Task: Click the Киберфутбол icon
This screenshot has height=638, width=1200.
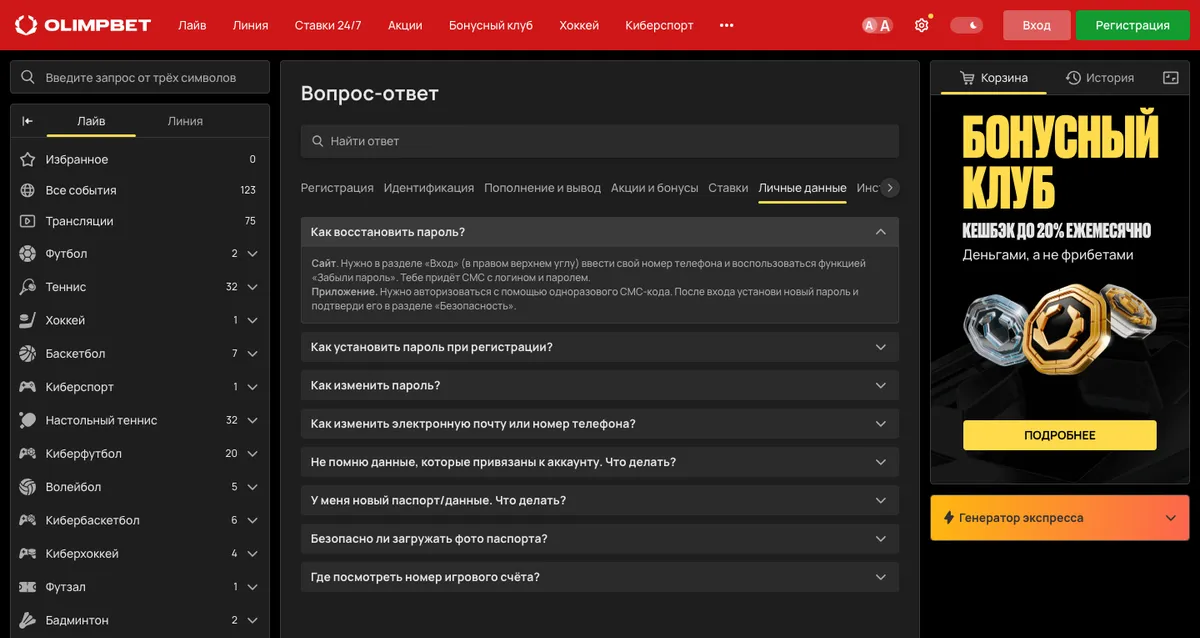Action: tap(28, 454)
